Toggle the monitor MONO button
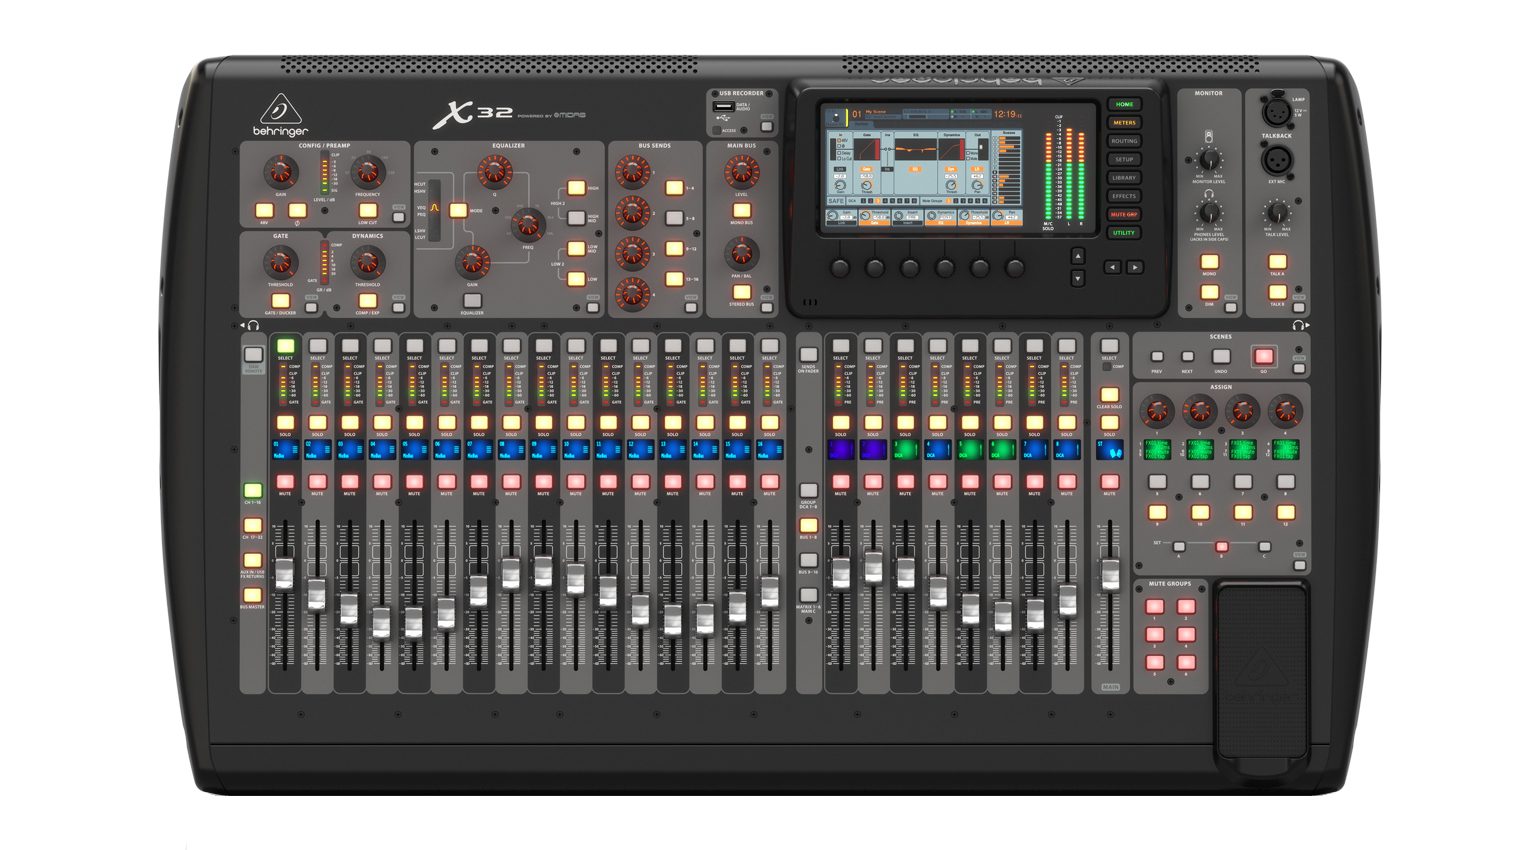1540x850 pixels. pos(1209,262)
